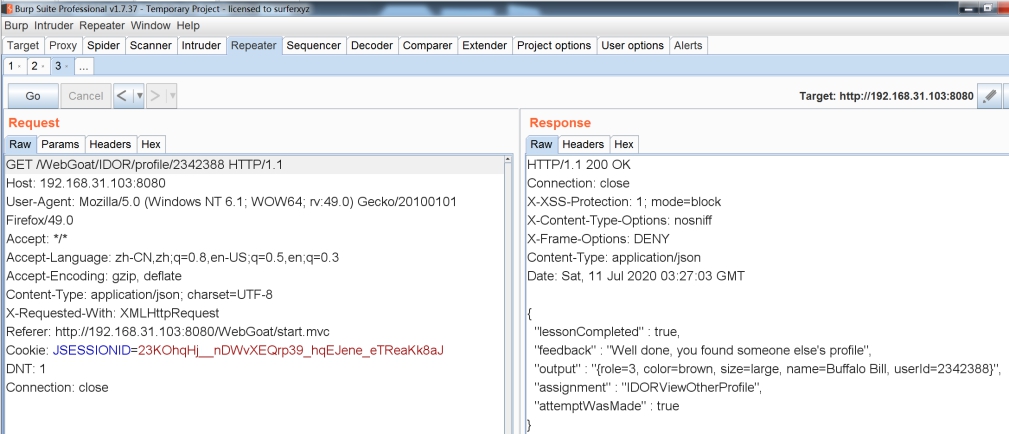Click the JSESSIONID cookie value

291,351
